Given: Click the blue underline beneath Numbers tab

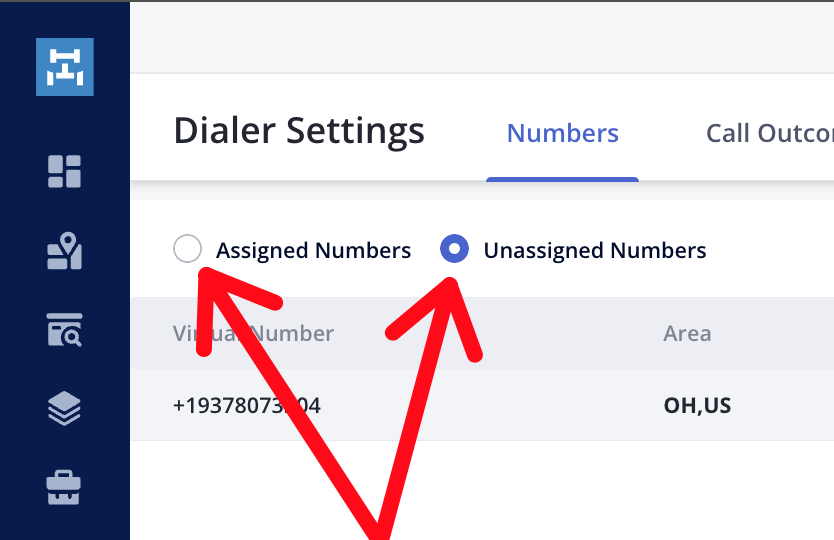Looking at the screenshot, I should click(562, 179).
